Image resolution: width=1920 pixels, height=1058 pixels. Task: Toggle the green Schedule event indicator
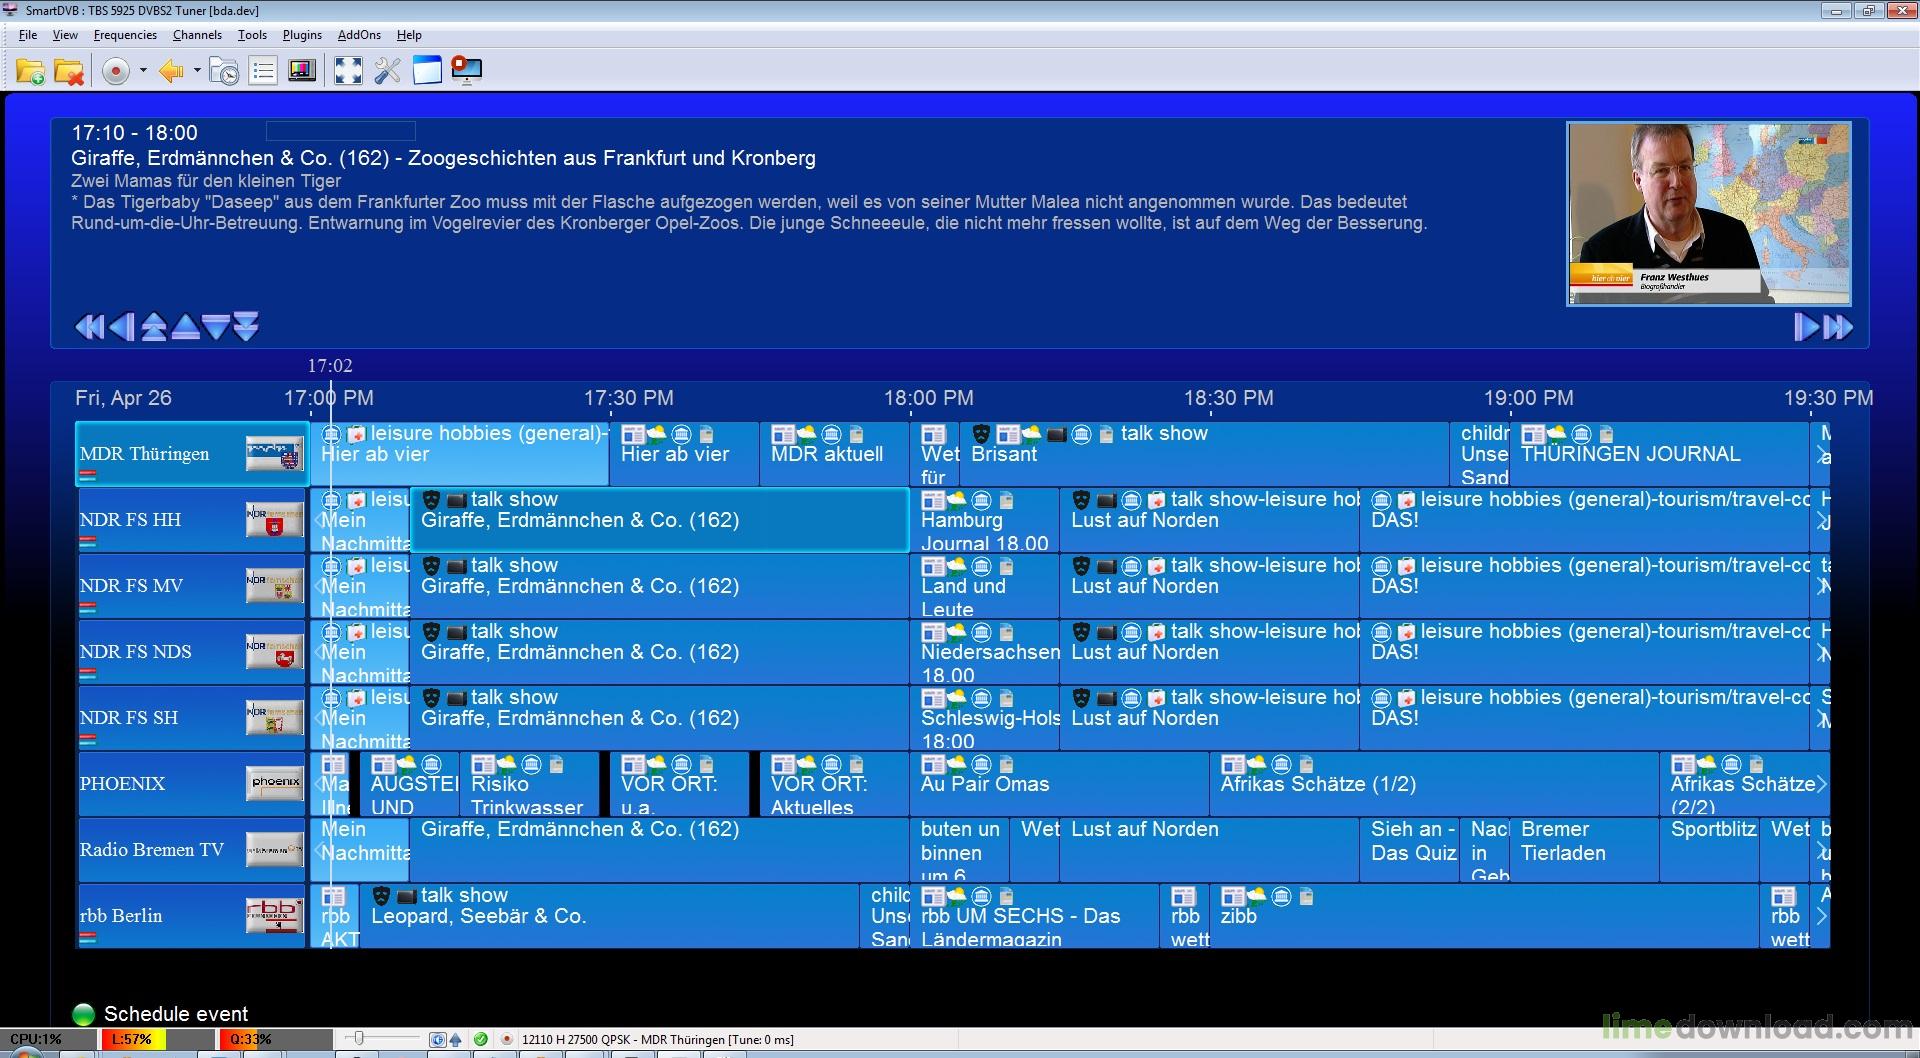tap(83, 1013)
